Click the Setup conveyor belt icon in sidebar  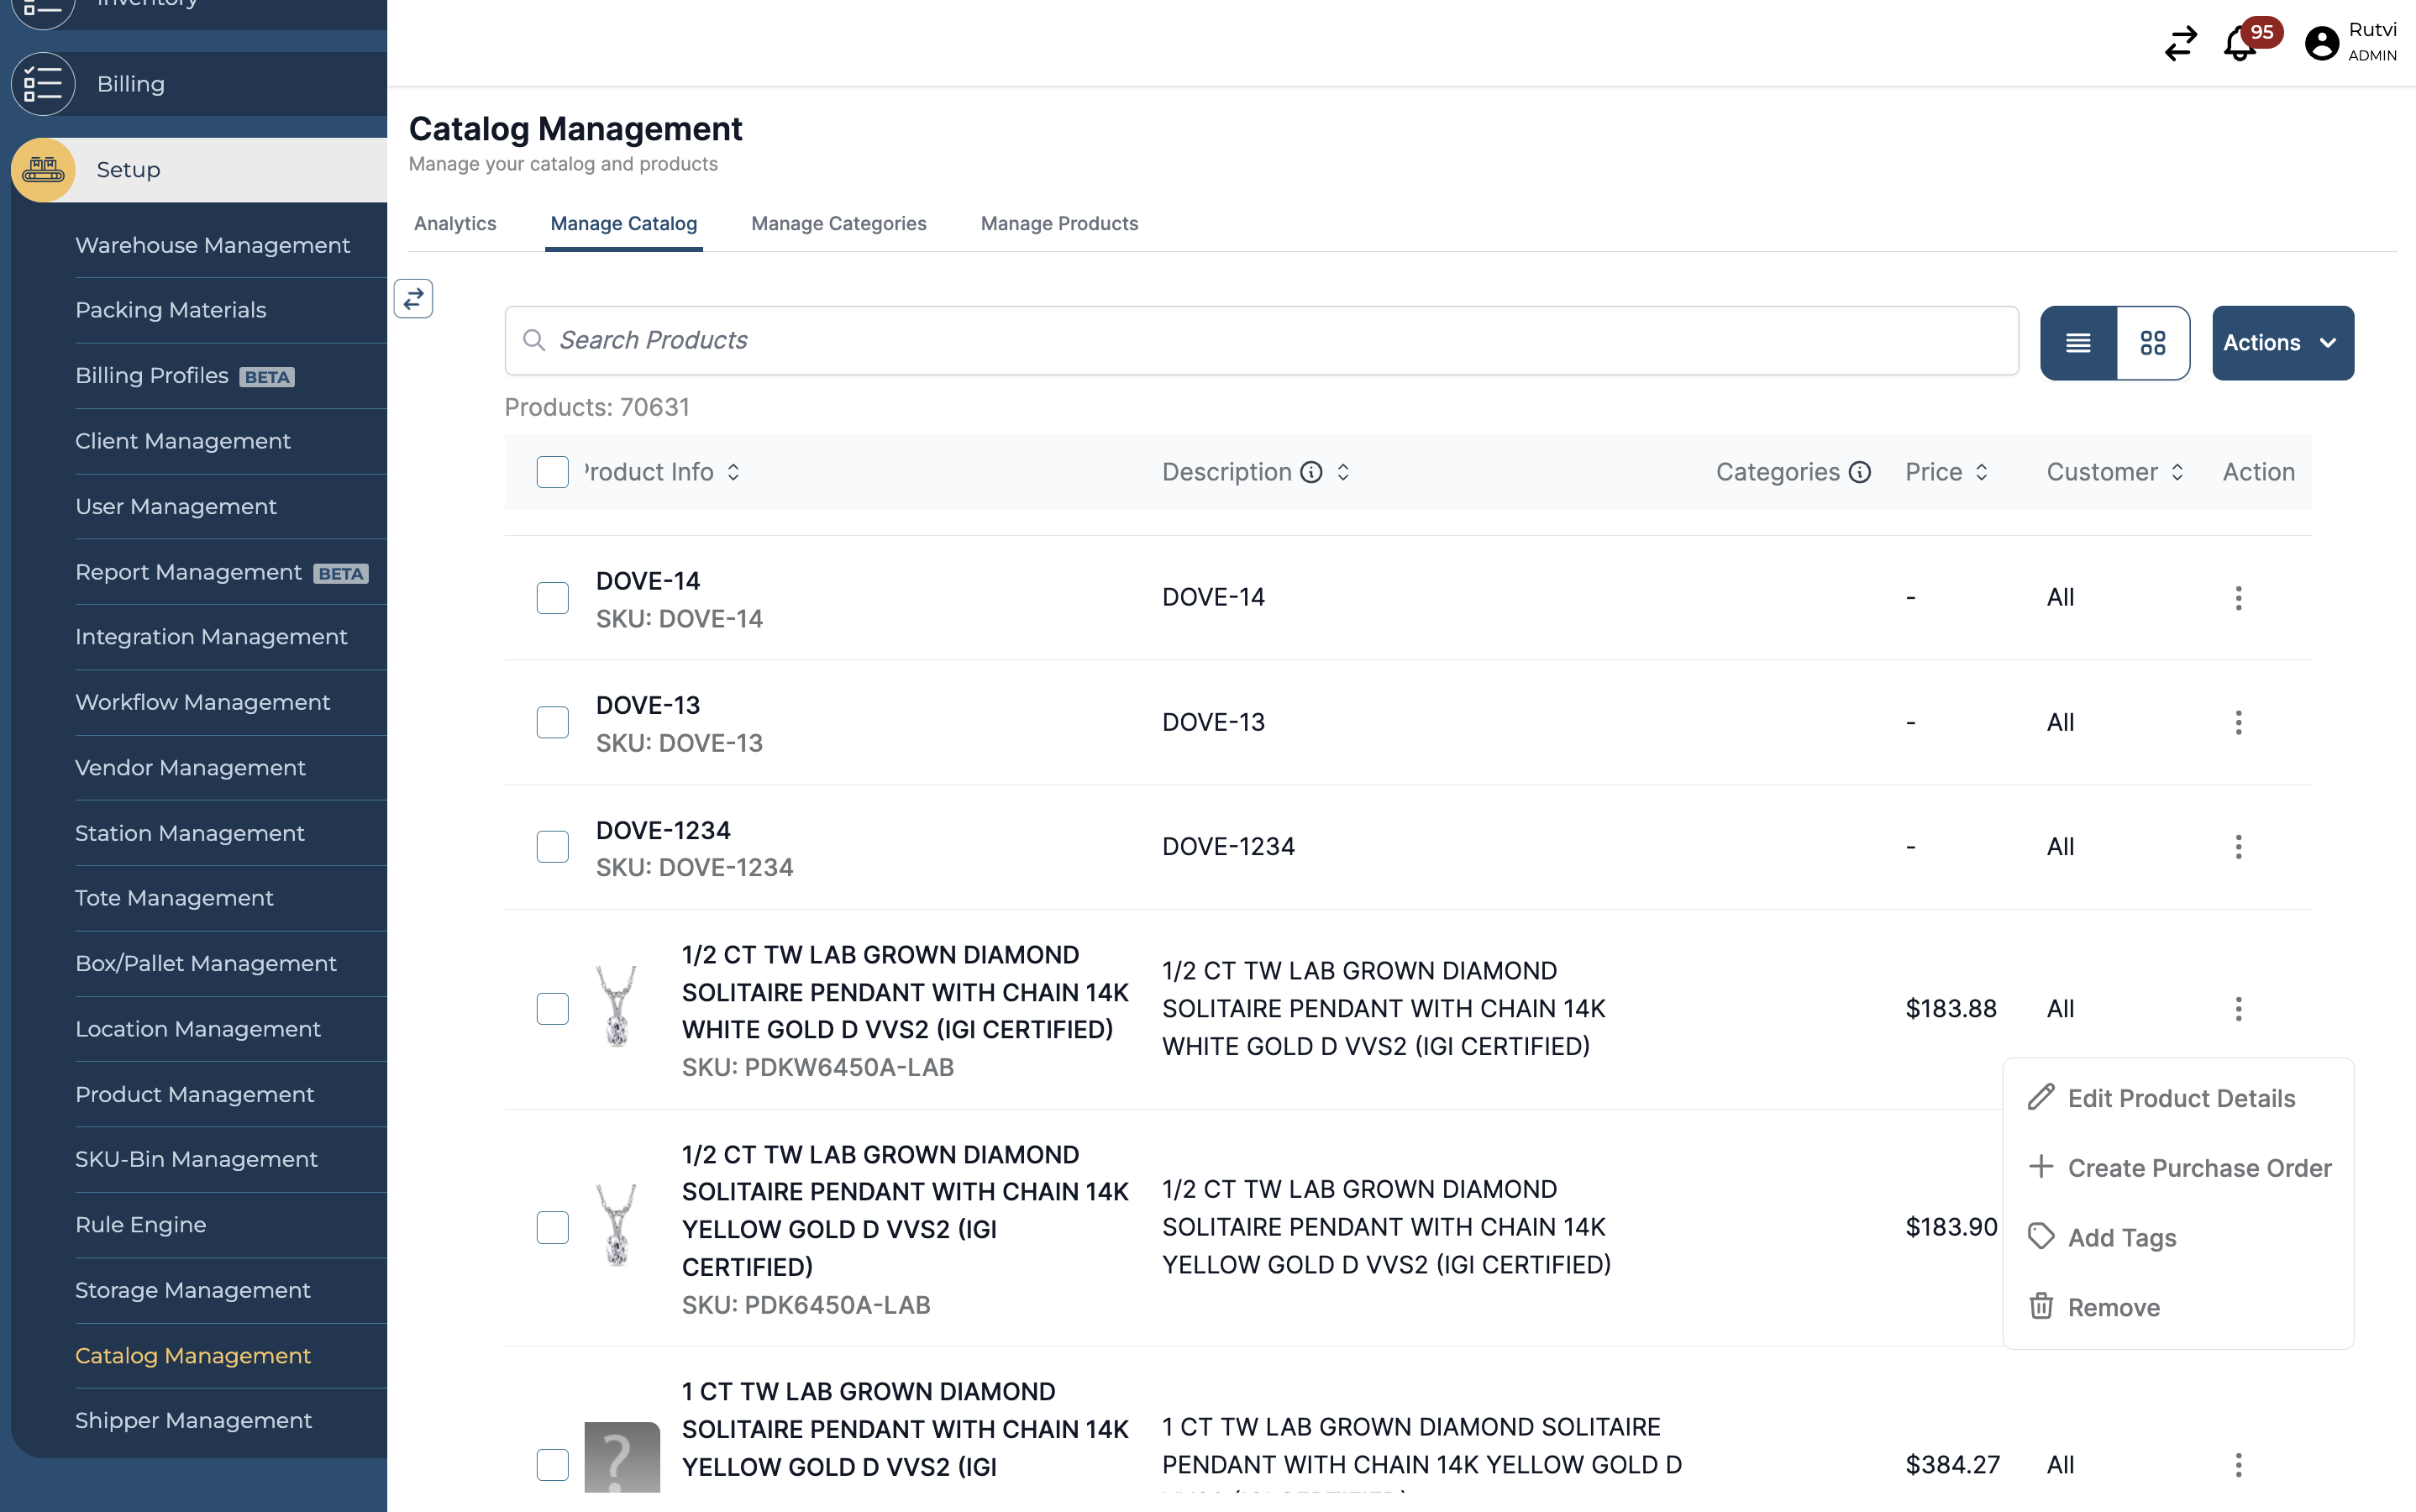[x=43, y=169]
